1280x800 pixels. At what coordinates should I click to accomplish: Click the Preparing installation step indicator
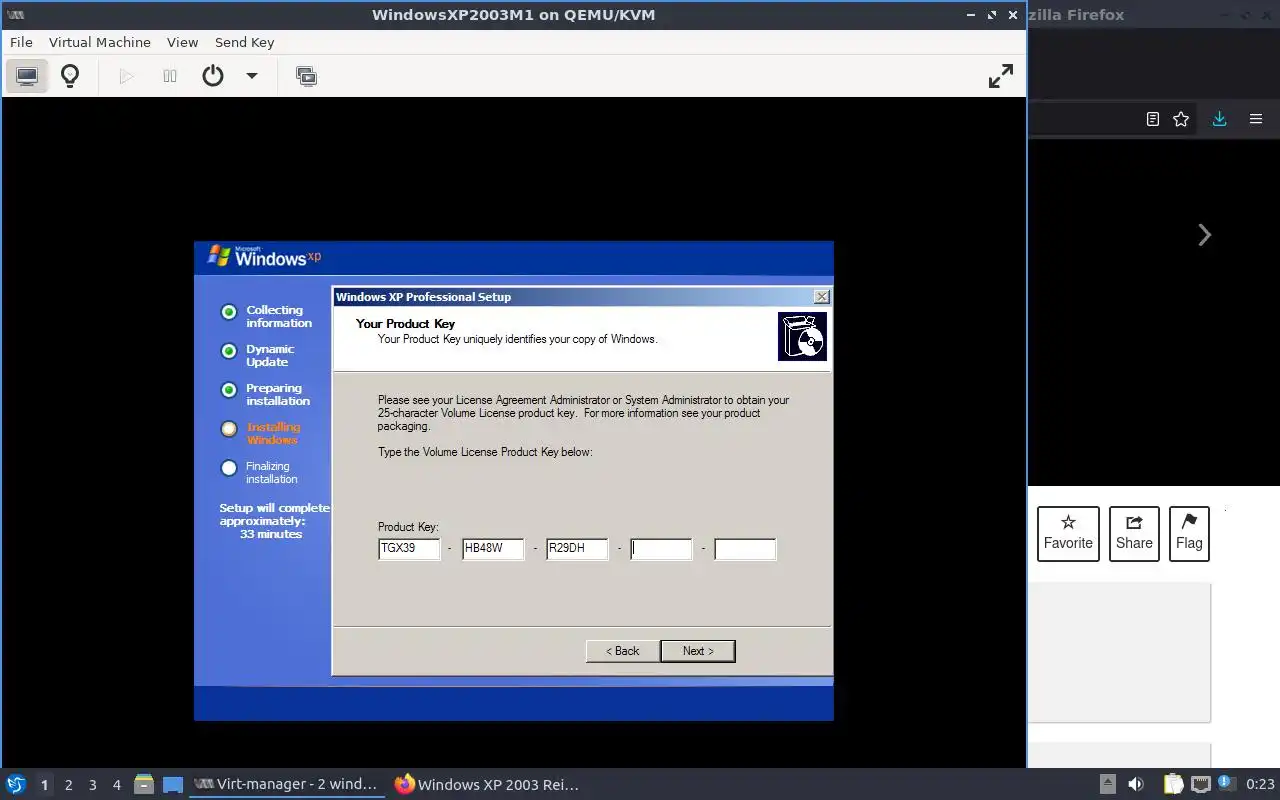coord(229,390)
